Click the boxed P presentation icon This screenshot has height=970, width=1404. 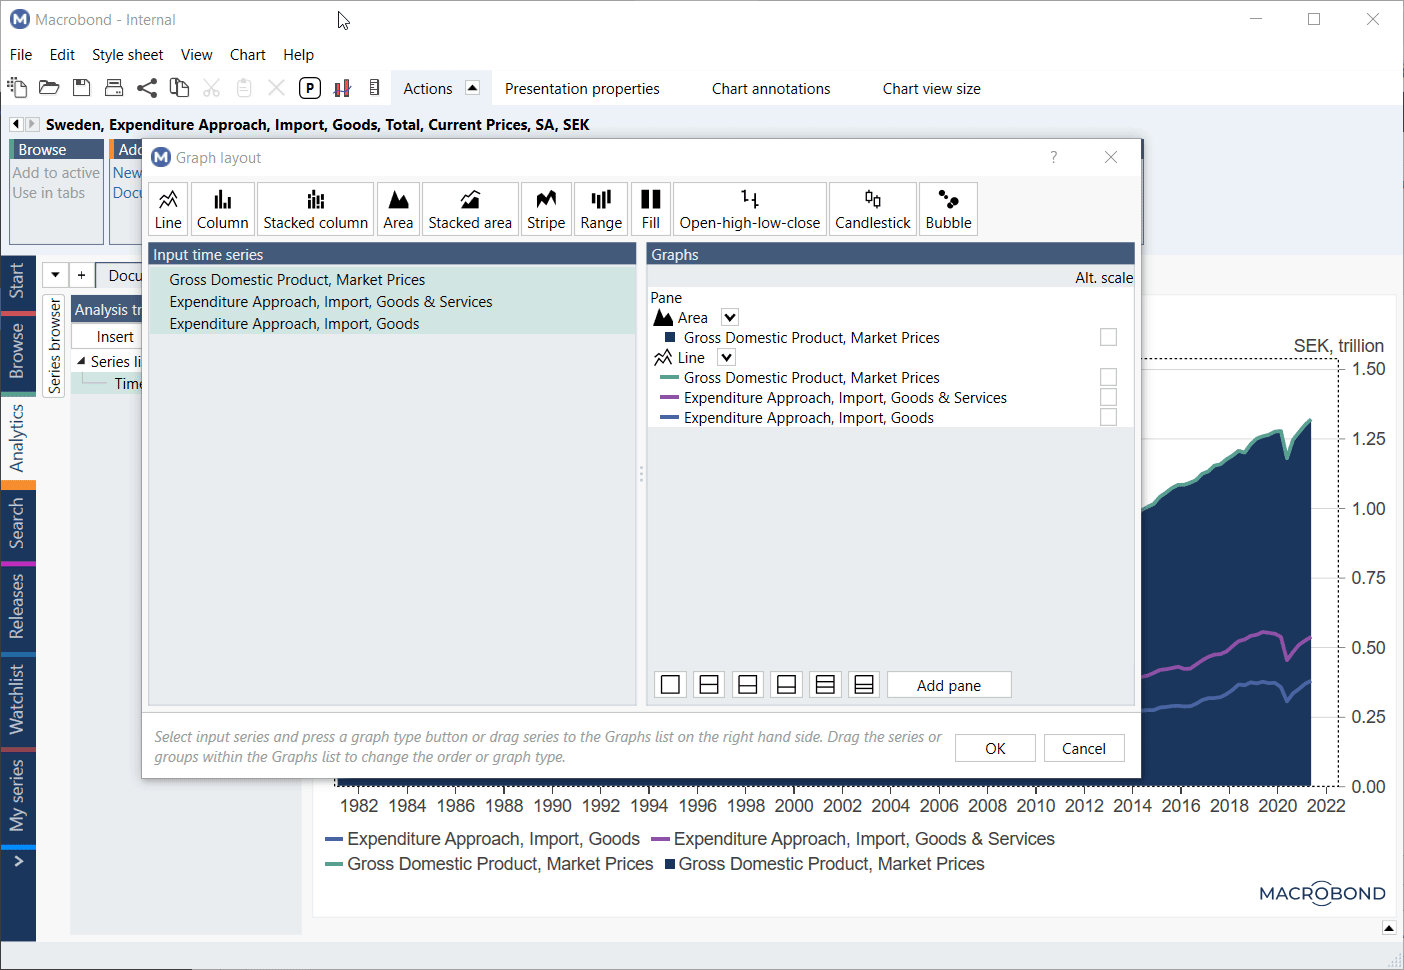[310, 88]
